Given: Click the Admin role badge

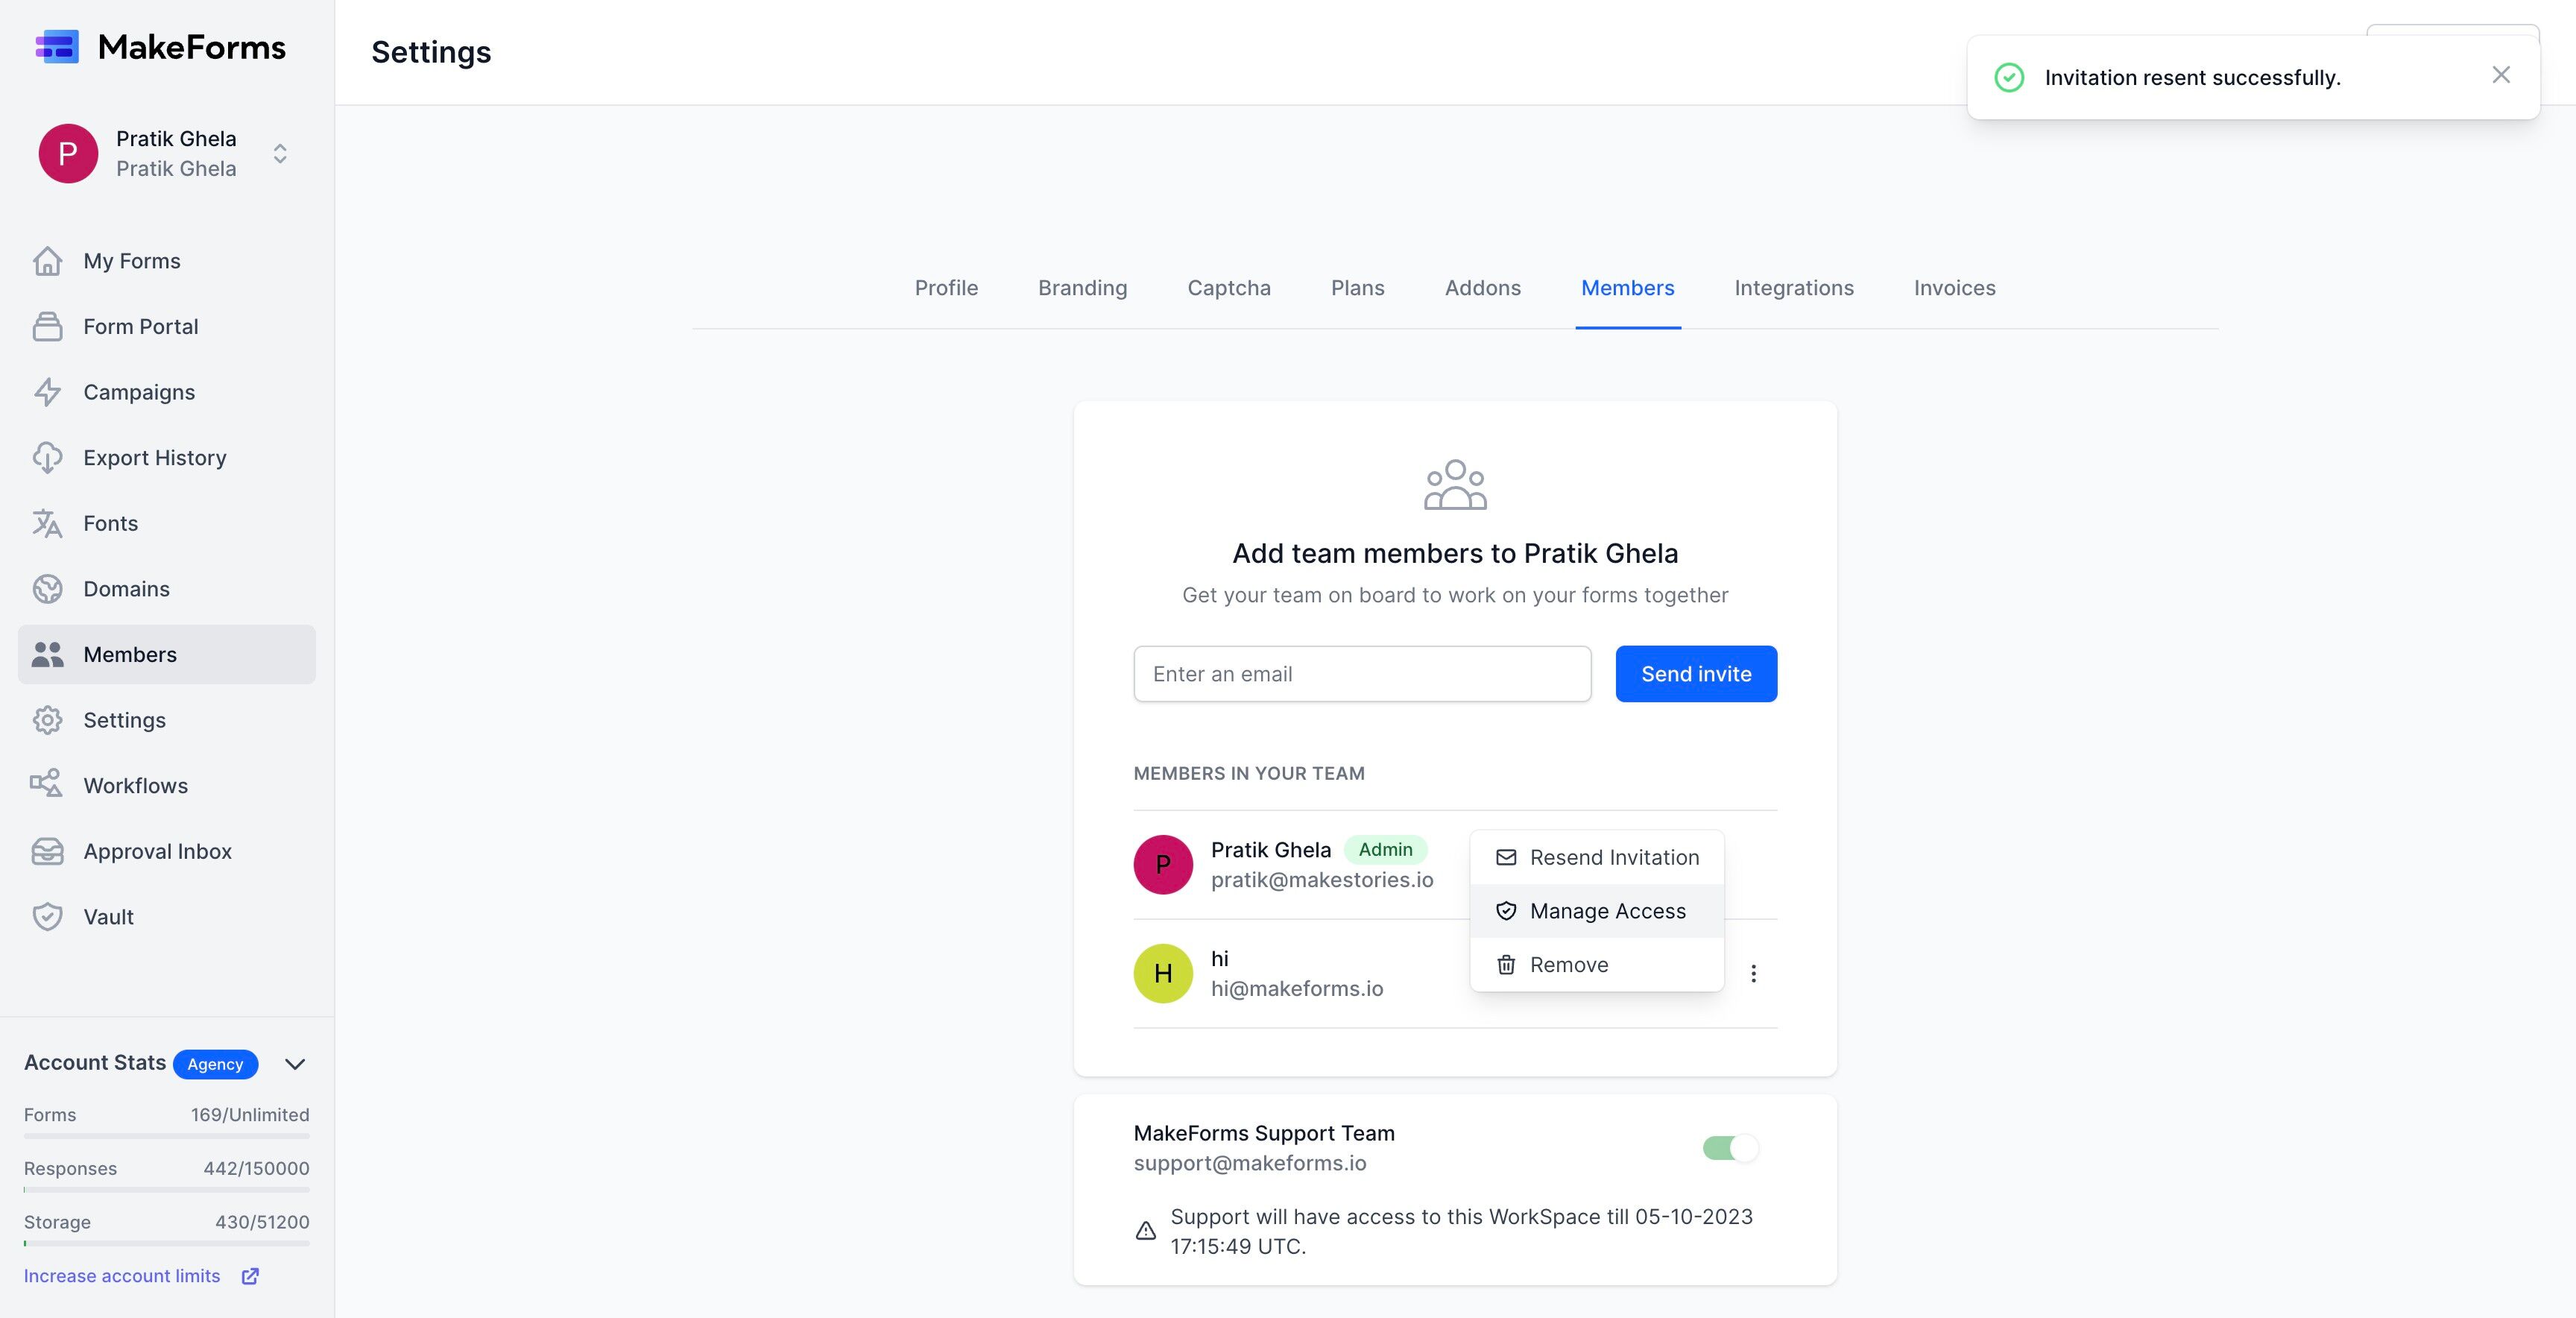Looking at the screenshot, I should click(x=1385, y=849).
